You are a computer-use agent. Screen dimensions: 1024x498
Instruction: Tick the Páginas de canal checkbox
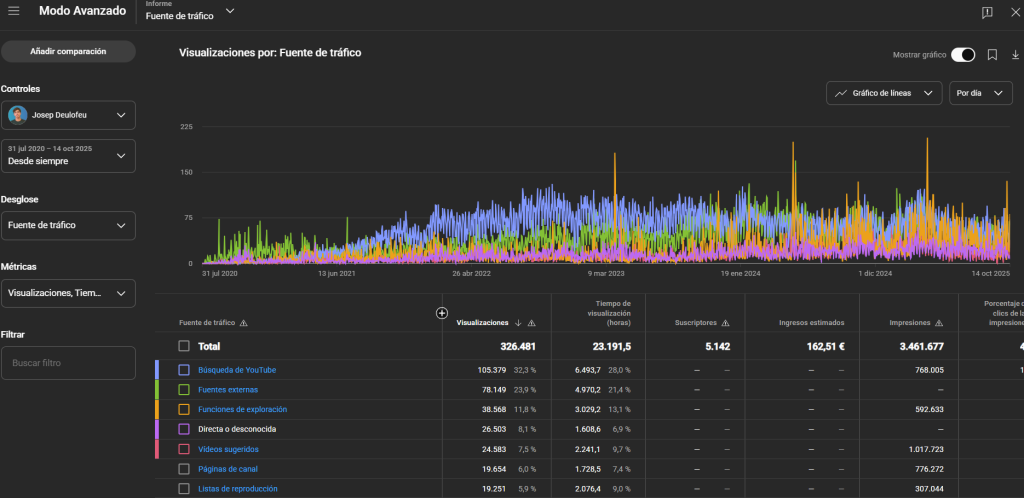[183, 469]
